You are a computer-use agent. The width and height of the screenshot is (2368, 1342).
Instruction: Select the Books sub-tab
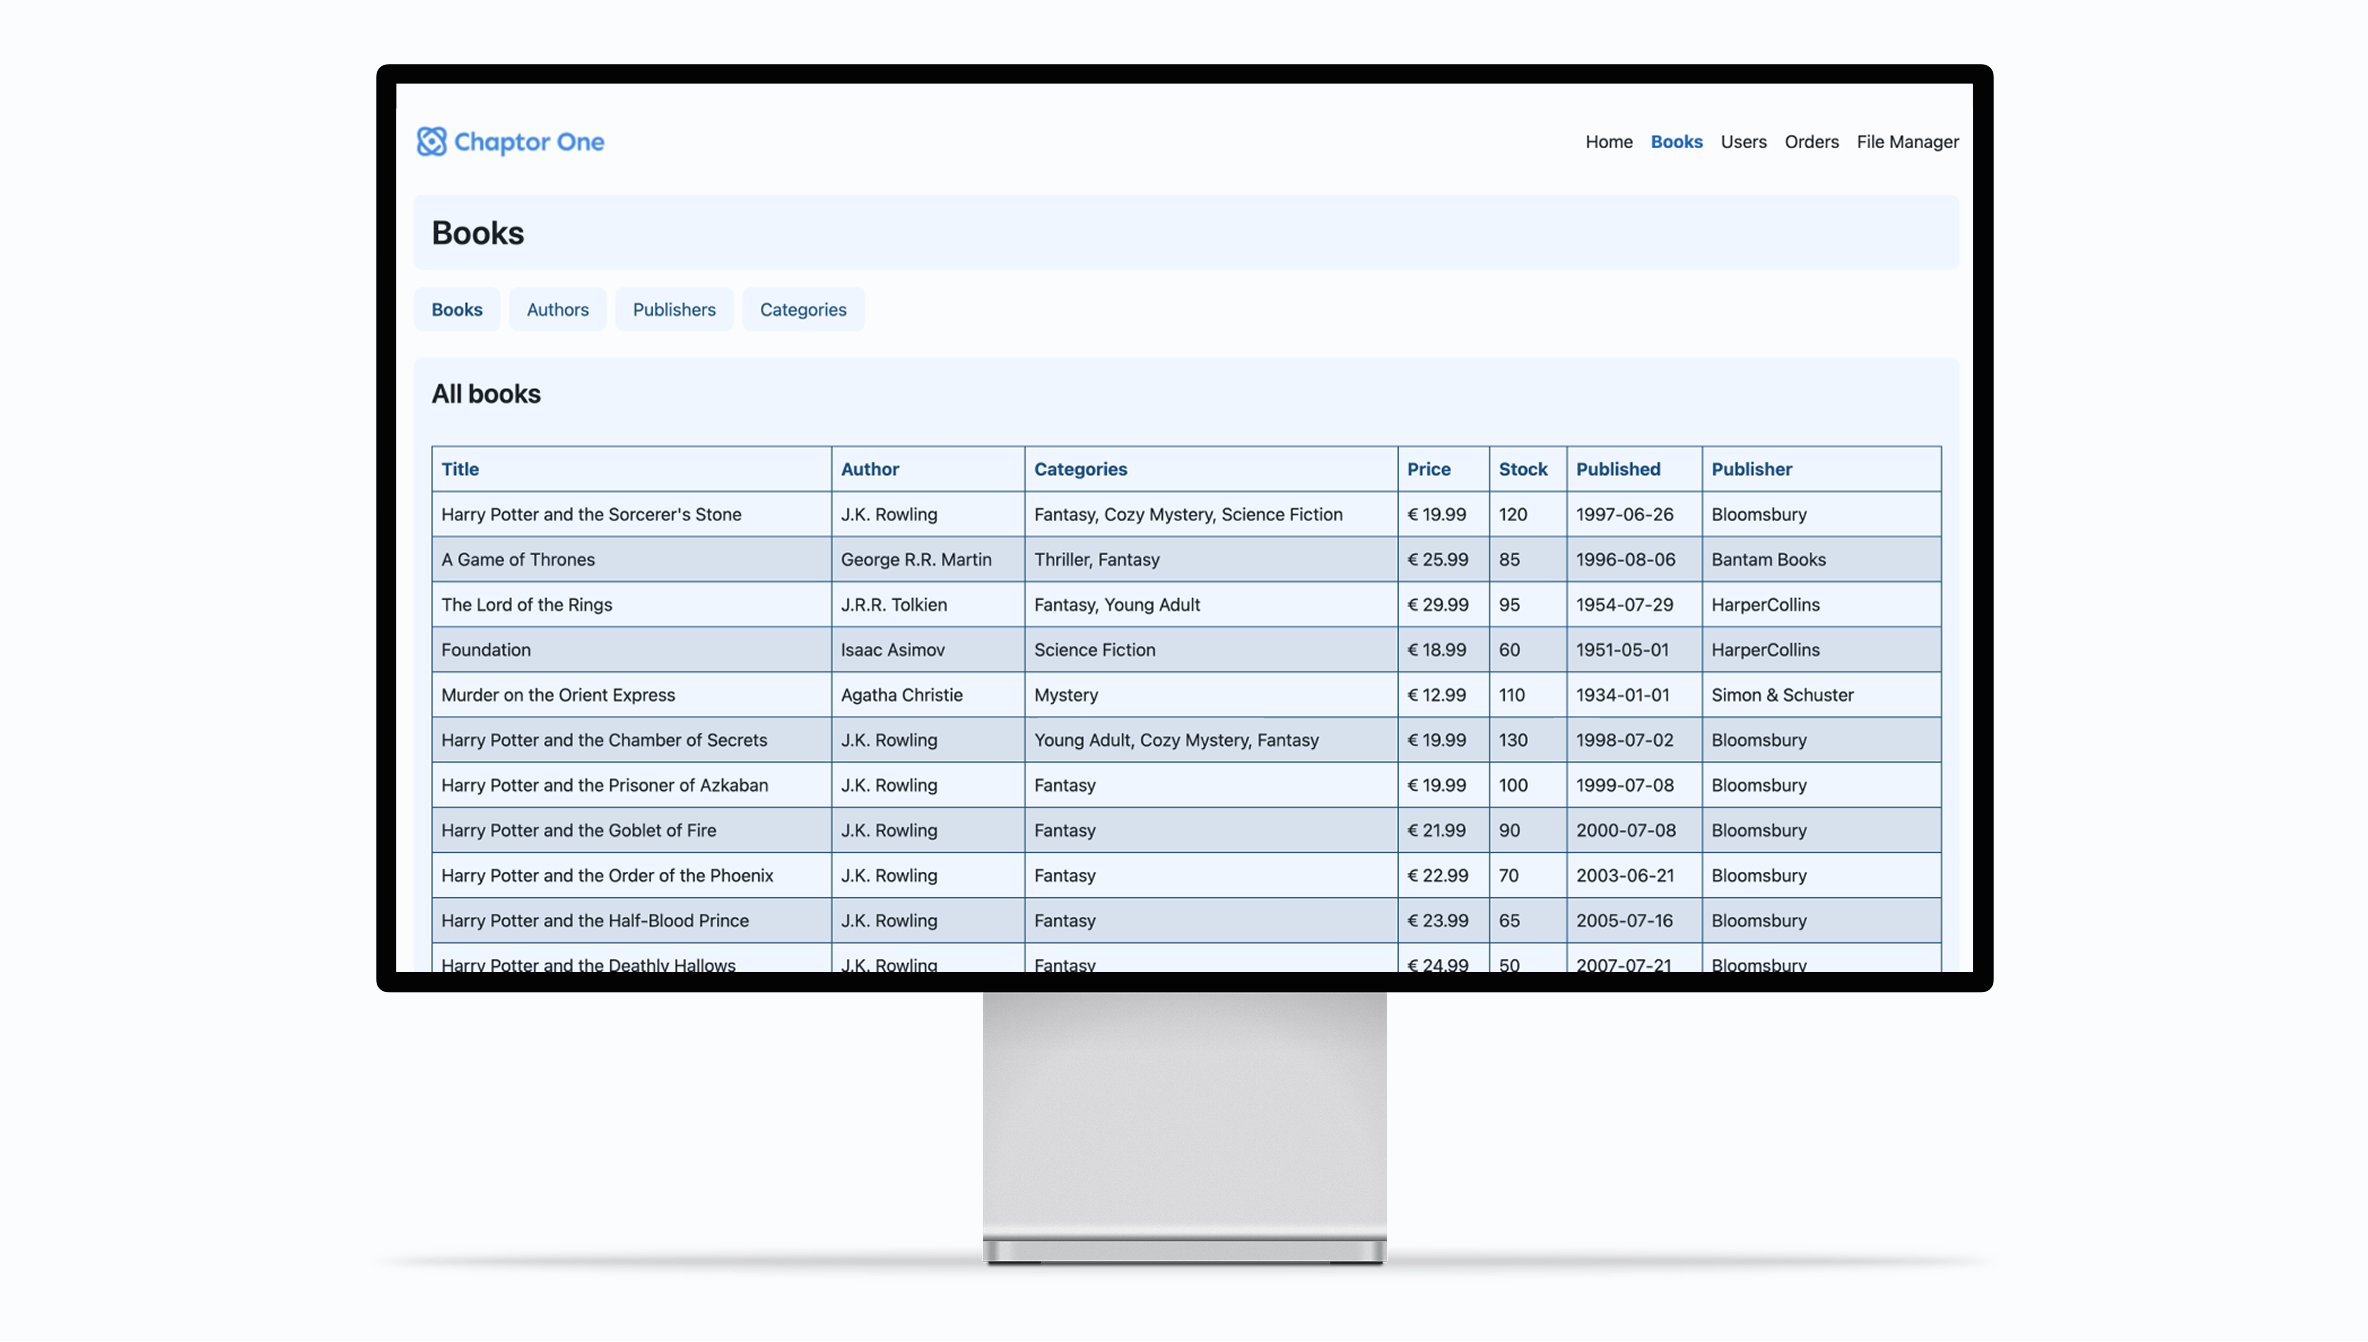coord(457,310)
